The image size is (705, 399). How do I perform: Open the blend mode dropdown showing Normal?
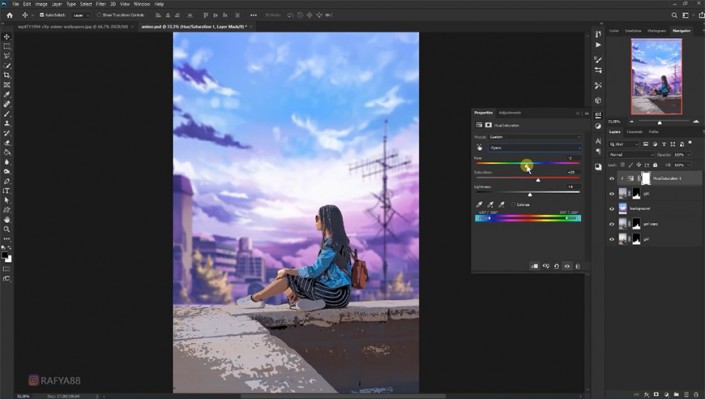[x=631, y=154]
